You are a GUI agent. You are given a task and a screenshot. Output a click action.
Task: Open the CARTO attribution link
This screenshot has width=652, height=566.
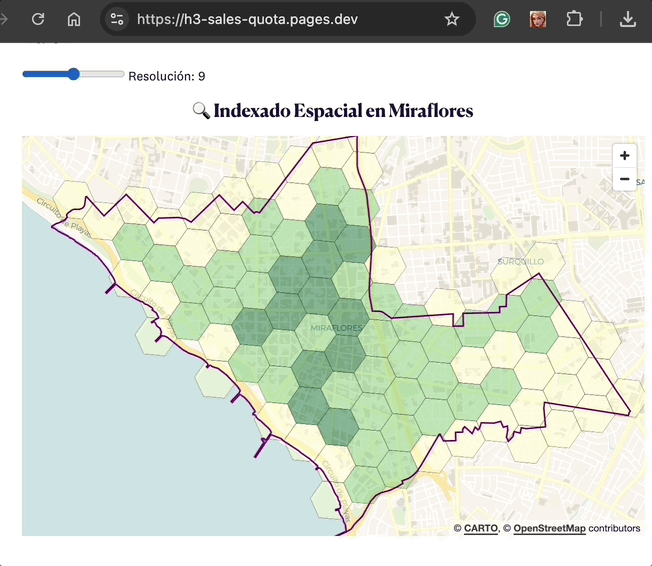(481, 528)
